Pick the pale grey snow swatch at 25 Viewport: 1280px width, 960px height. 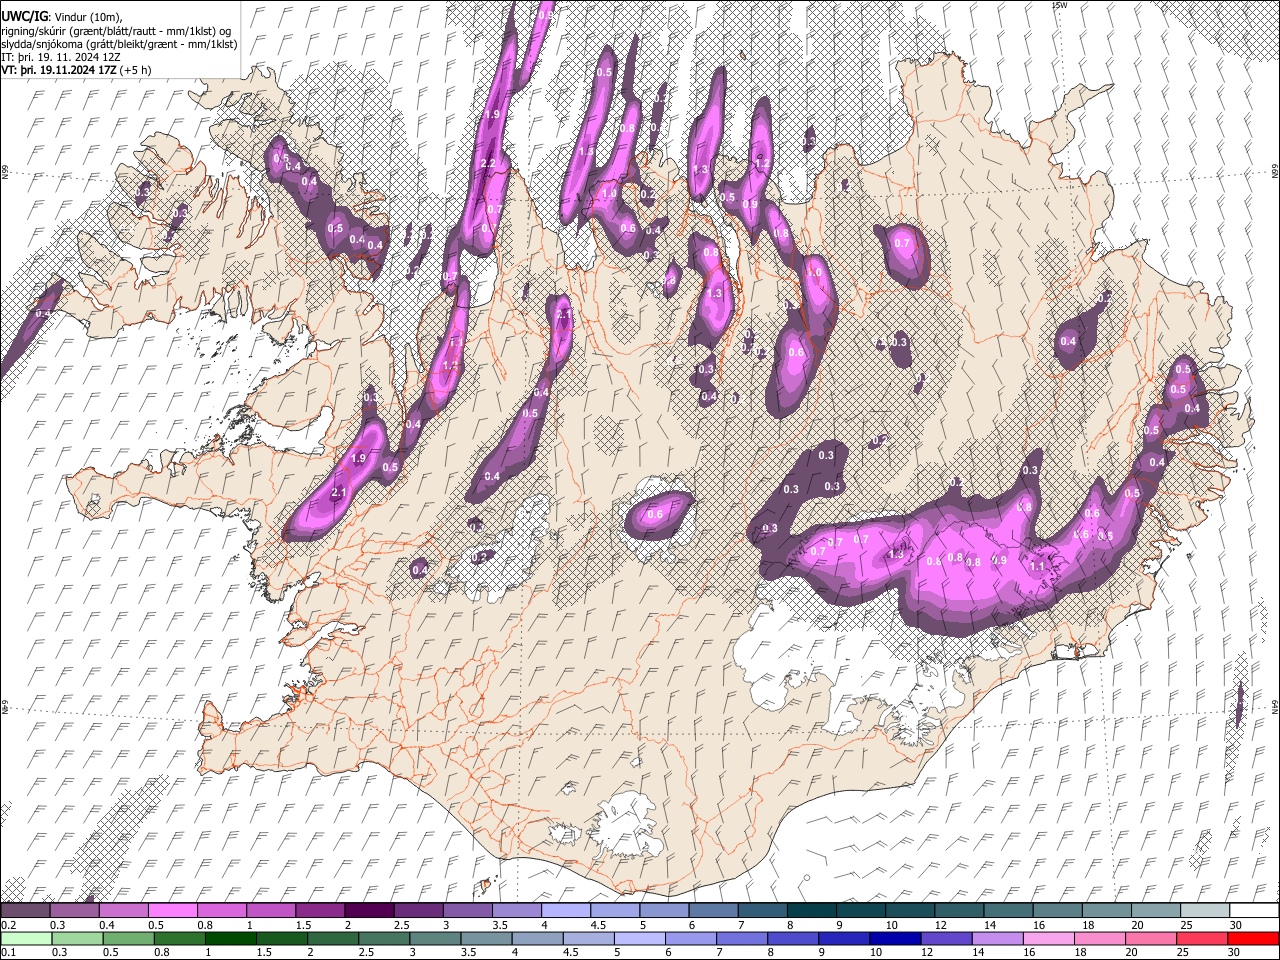point(1206,911)
